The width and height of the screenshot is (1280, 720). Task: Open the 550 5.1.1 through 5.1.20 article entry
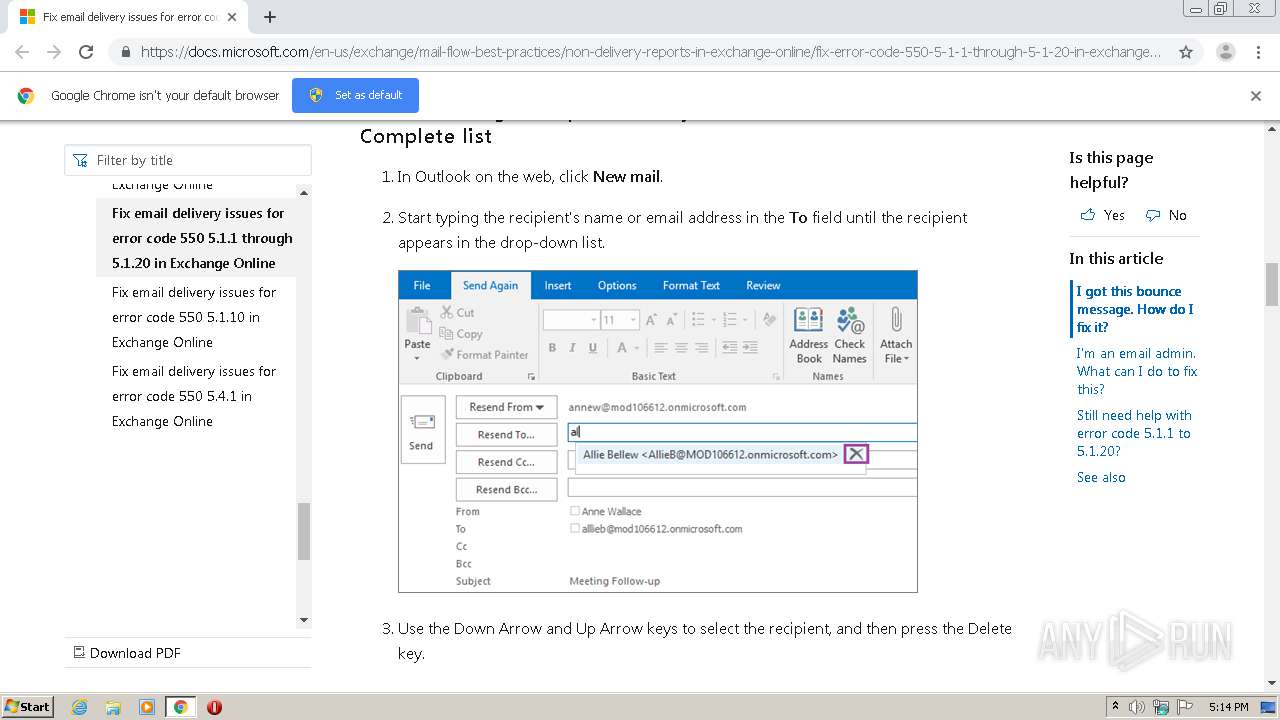[x=203, y=238]
